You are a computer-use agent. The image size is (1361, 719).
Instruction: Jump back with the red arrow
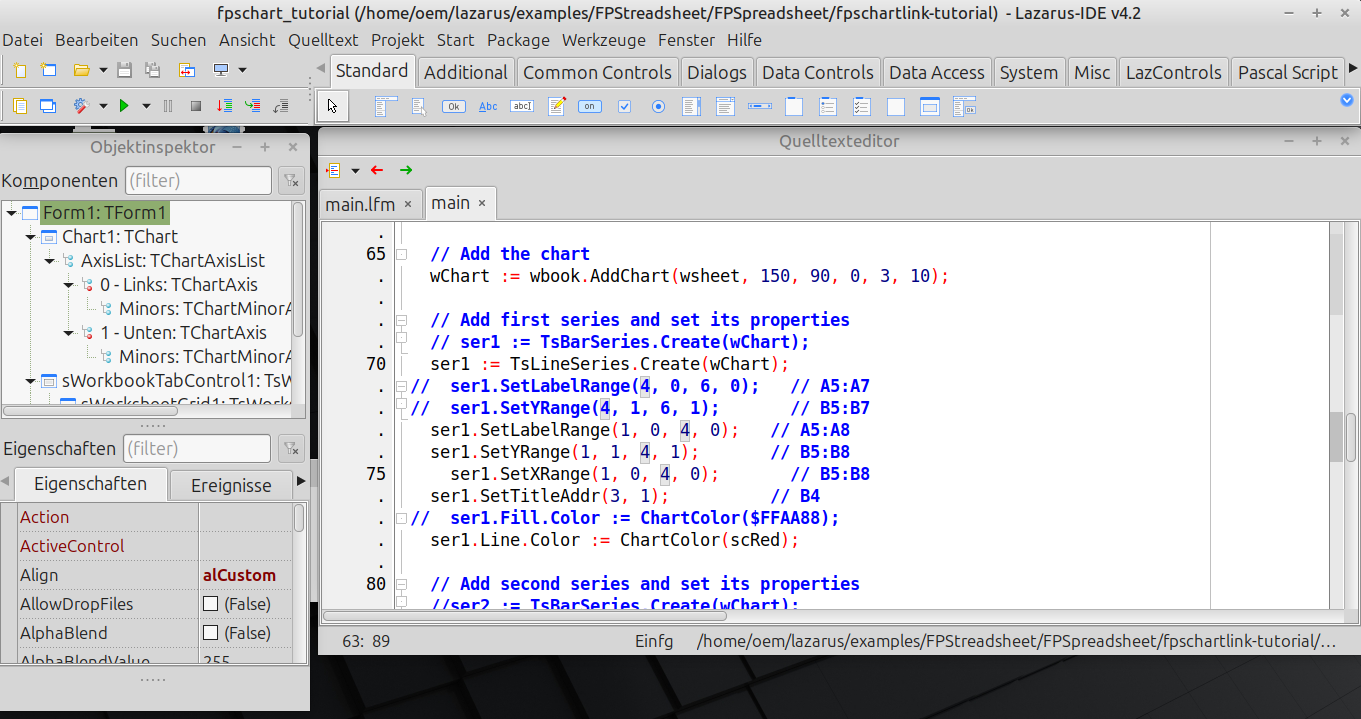(x=377, y=171)
